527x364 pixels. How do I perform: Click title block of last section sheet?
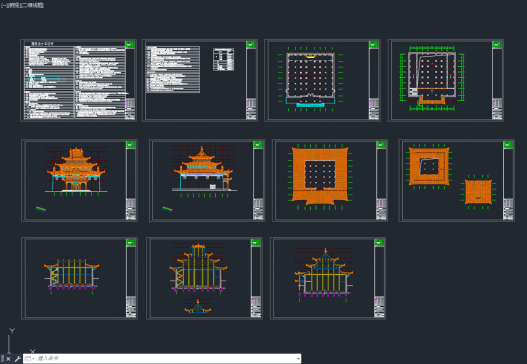pos(379,307)
